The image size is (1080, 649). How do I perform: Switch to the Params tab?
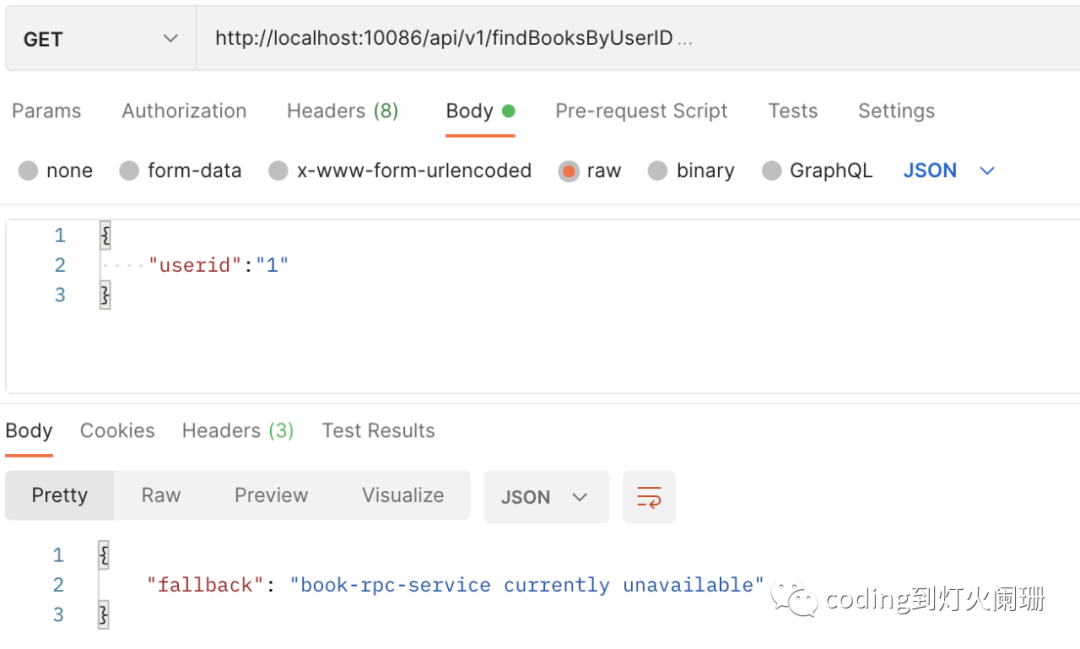click(x=46, y=111)
